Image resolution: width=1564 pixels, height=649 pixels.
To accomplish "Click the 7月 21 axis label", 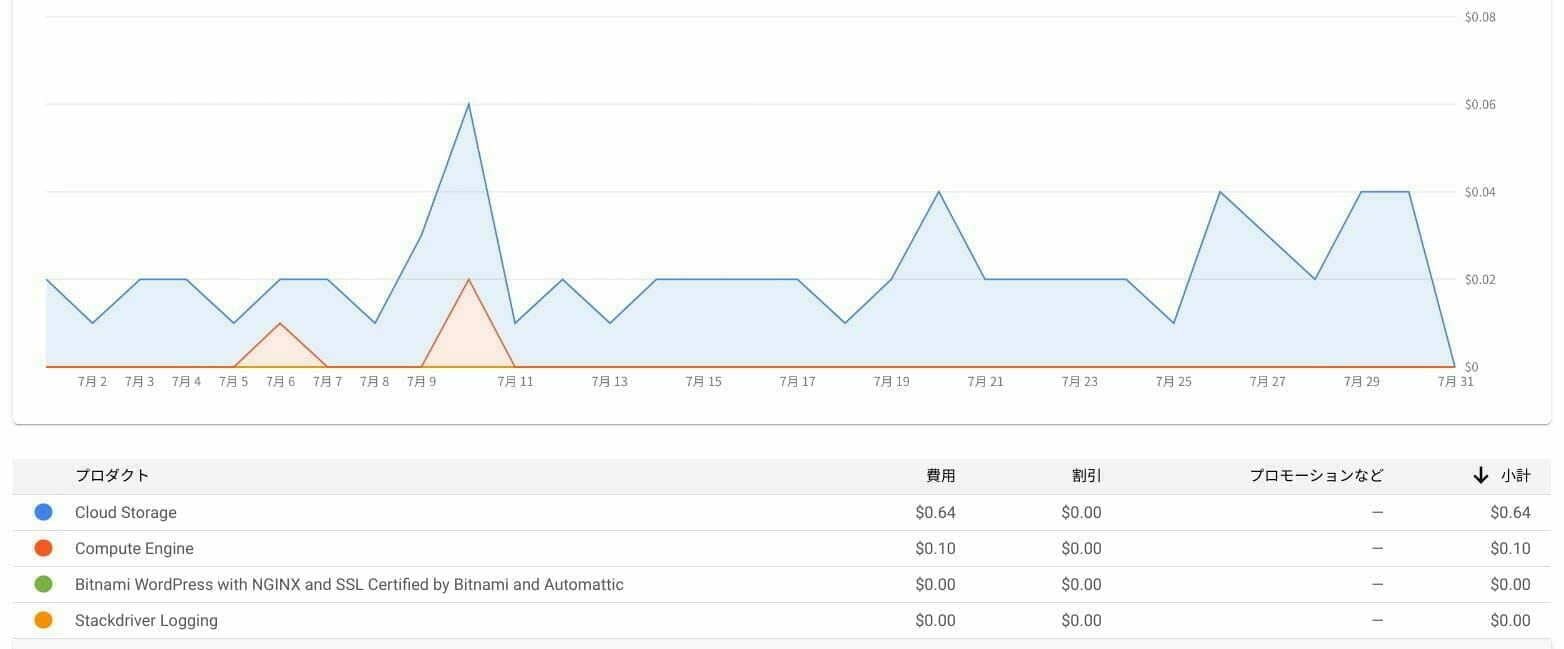I will pyautogui.click(x=985, y=381).
